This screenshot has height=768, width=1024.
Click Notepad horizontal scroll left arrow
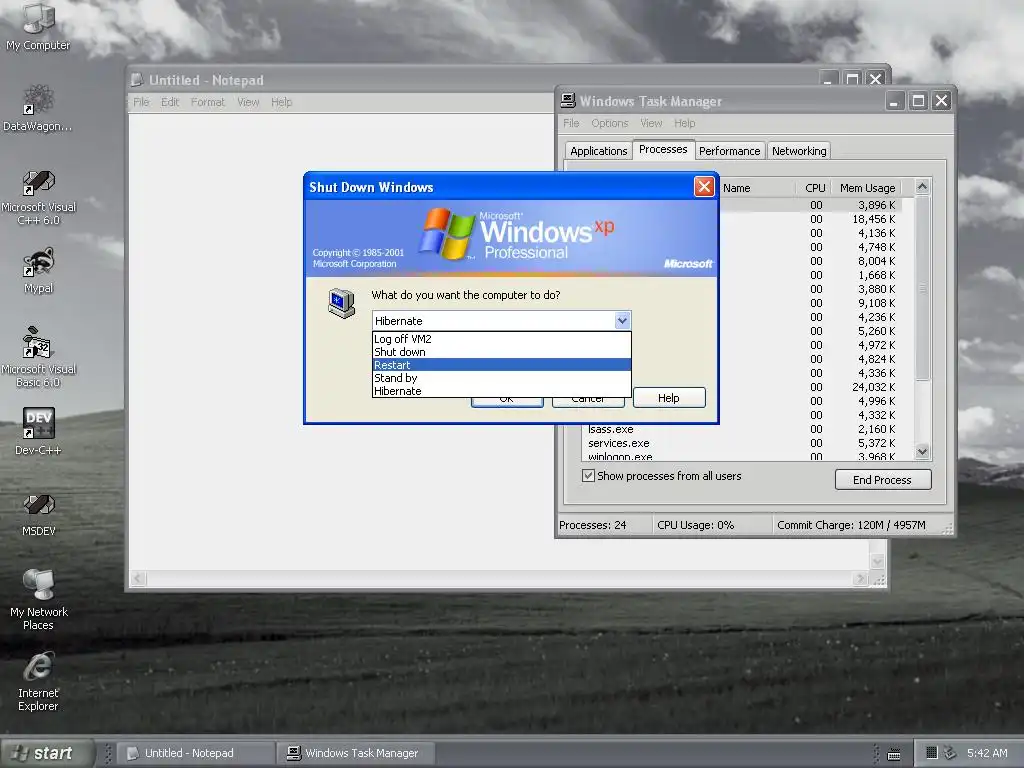point(138,579)
